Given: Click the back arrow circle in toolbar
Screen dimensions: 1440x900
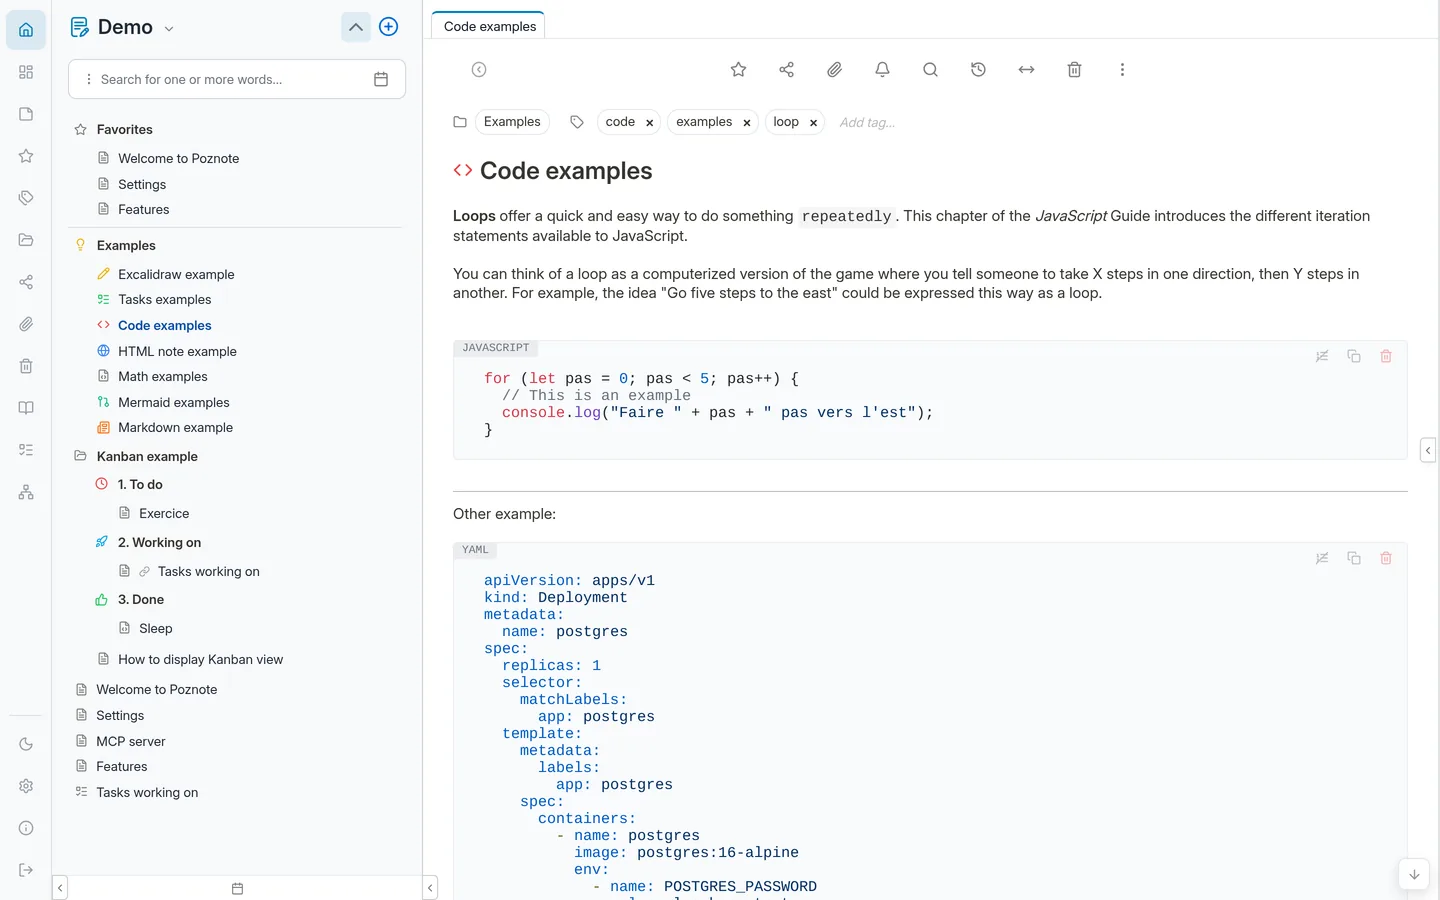Looking at the screenshot, I should (479, 69).
